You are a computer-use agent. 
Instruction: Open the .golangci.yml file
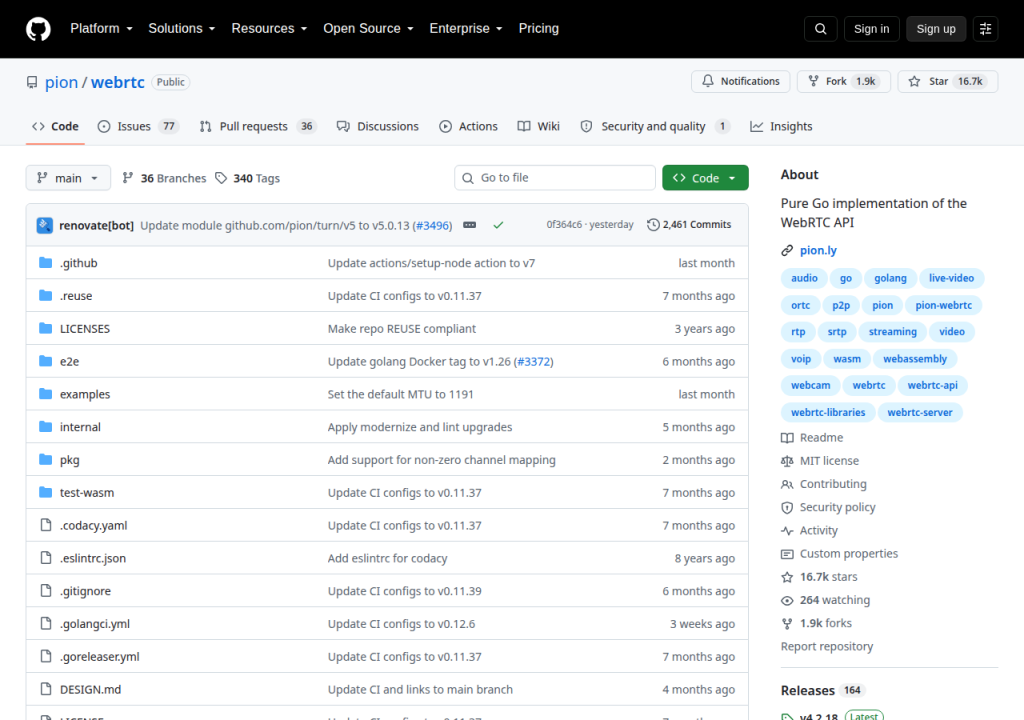click(95, 624)
